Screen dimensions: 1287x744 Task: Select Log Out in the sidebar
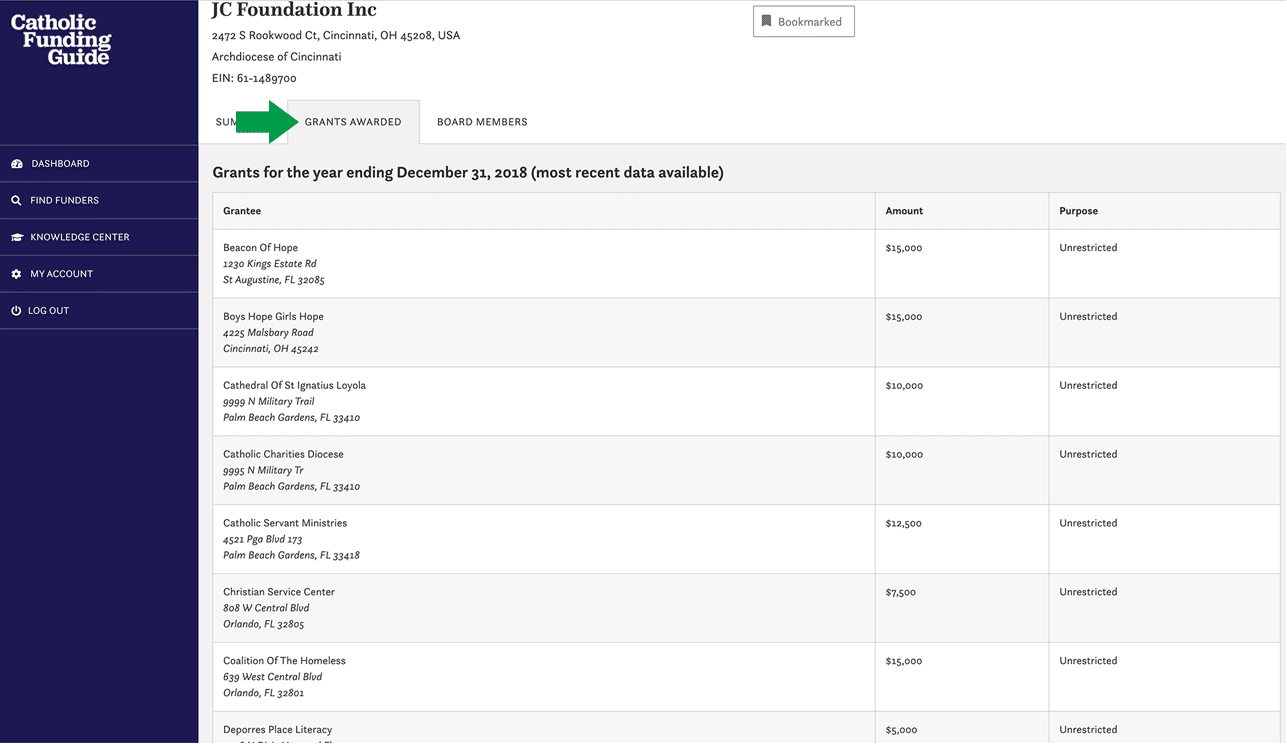tap(99, 311)
